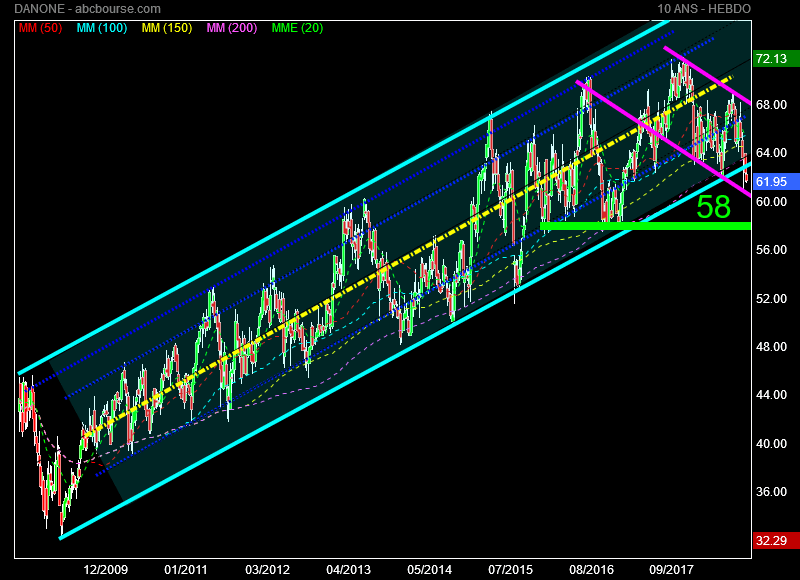Click the 03/2012 date axis label

[267, 570]
